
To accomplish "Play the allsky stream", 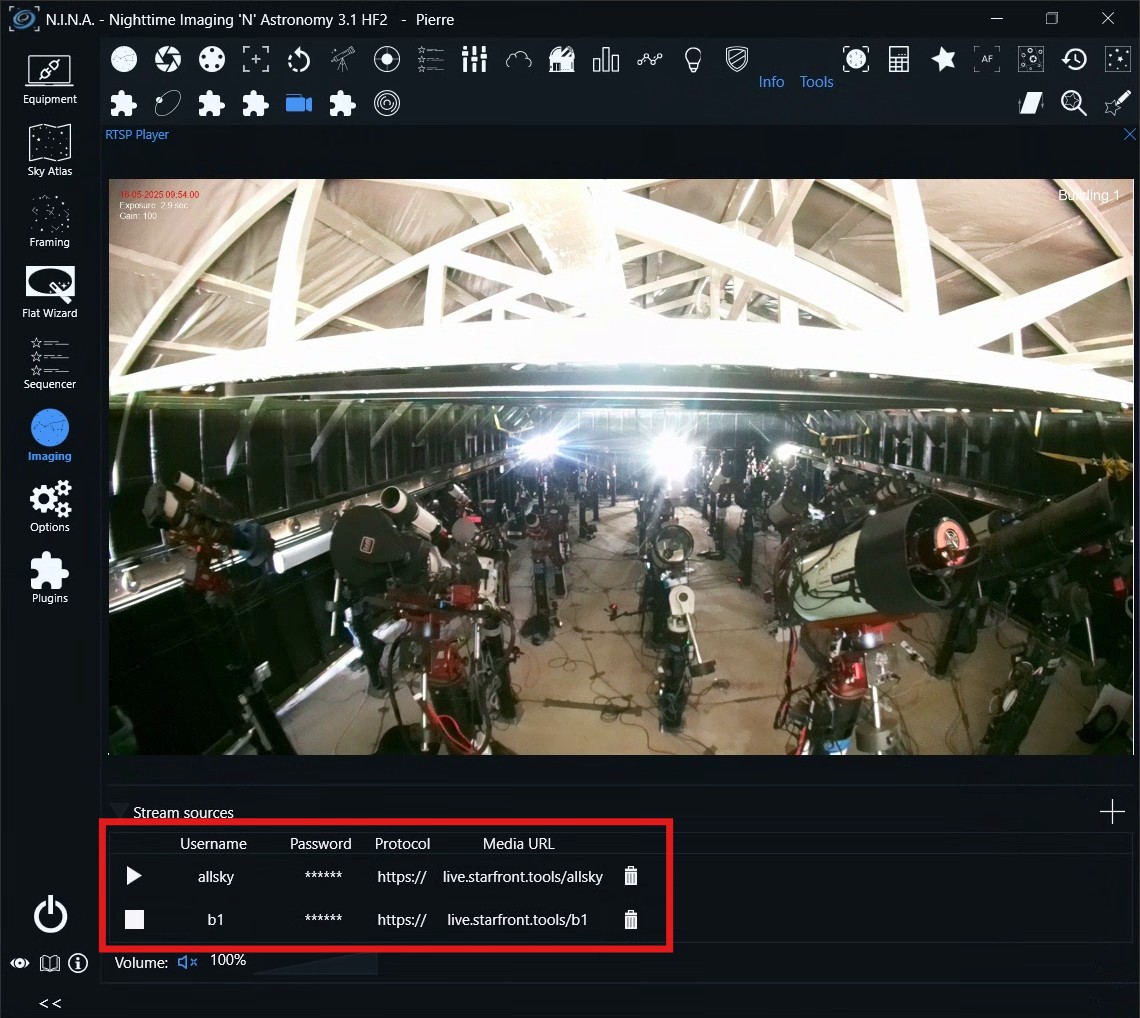I will click(134, 876).
